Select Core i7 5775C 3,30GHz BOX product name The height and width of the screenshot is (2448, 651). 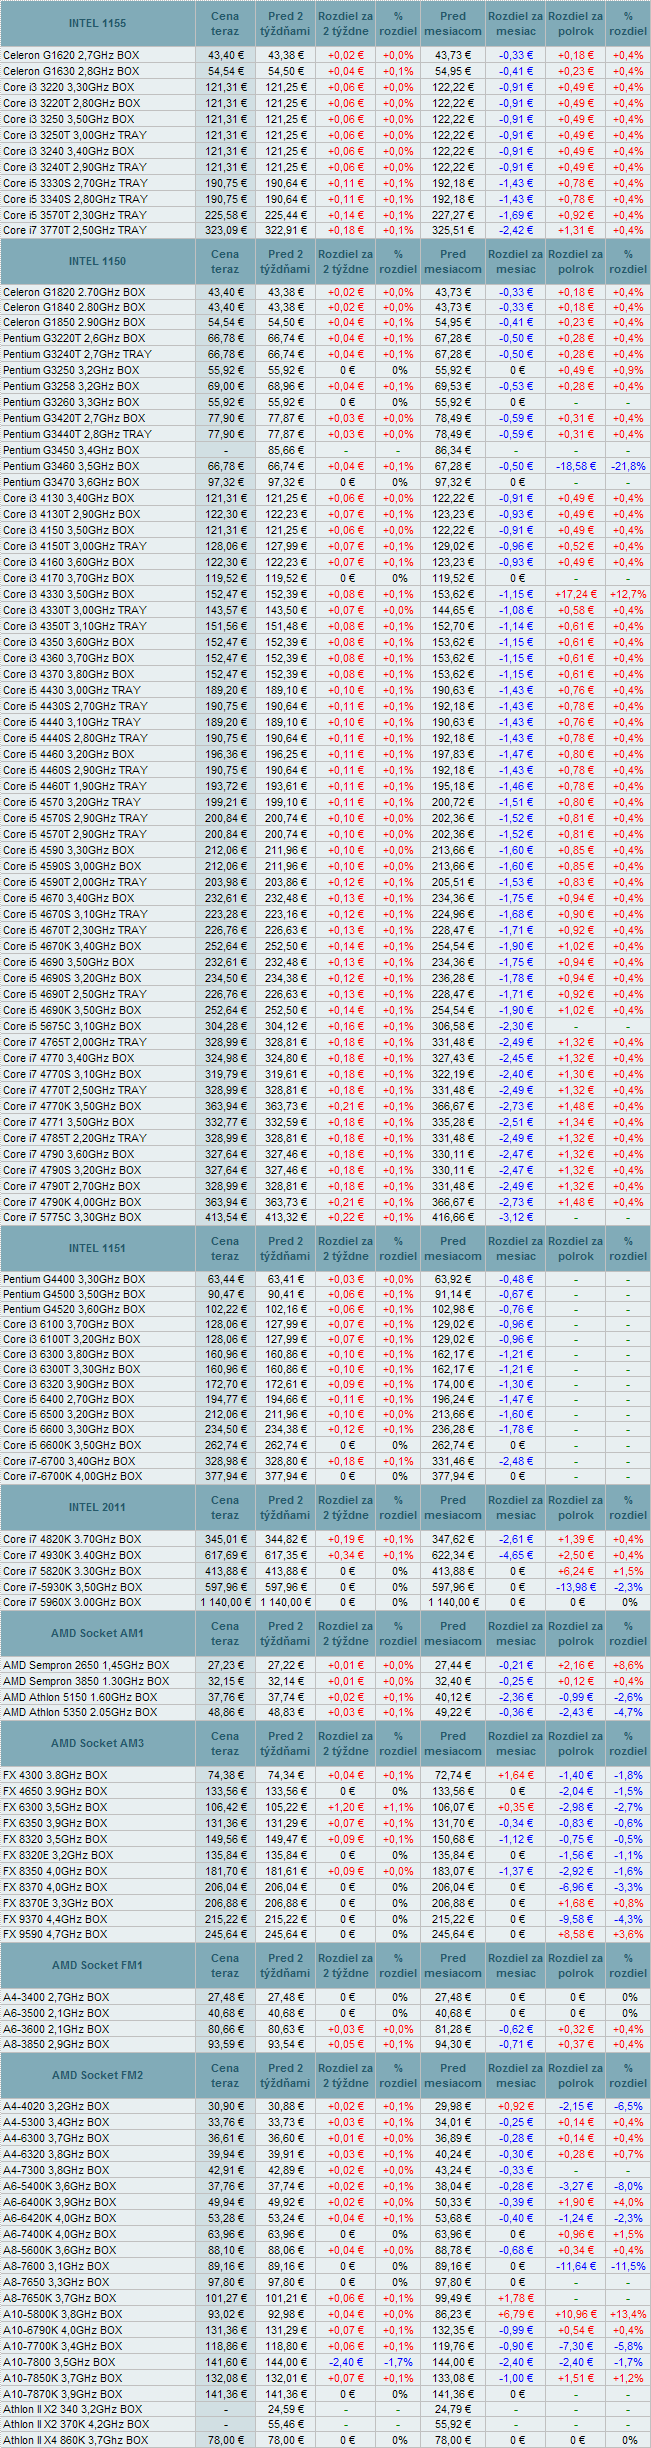(71, 1217)
